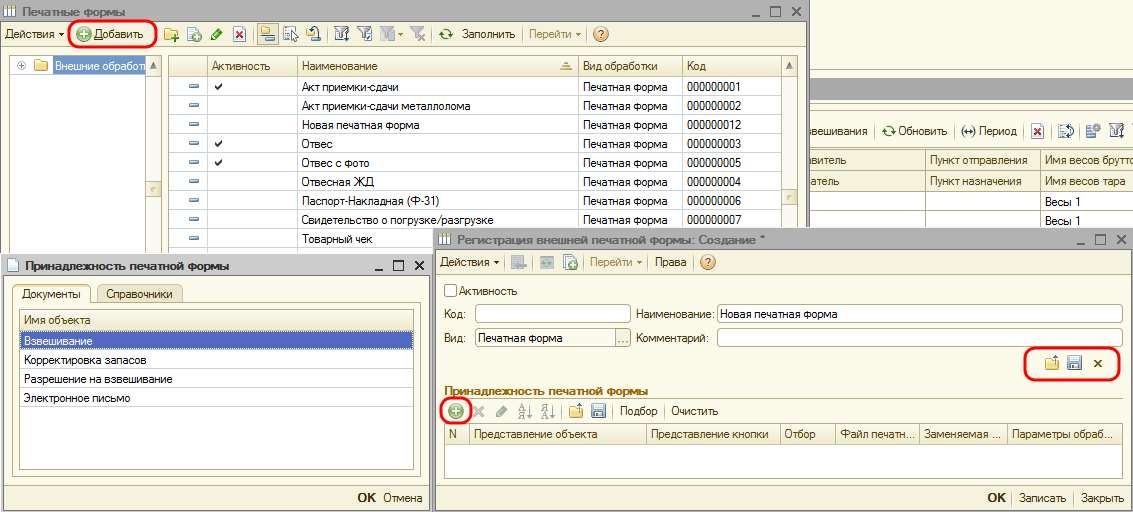The width and height of the screenshot is (1133, 512).
Task: Click the Наименование input field
Action: tap(919, 314)
